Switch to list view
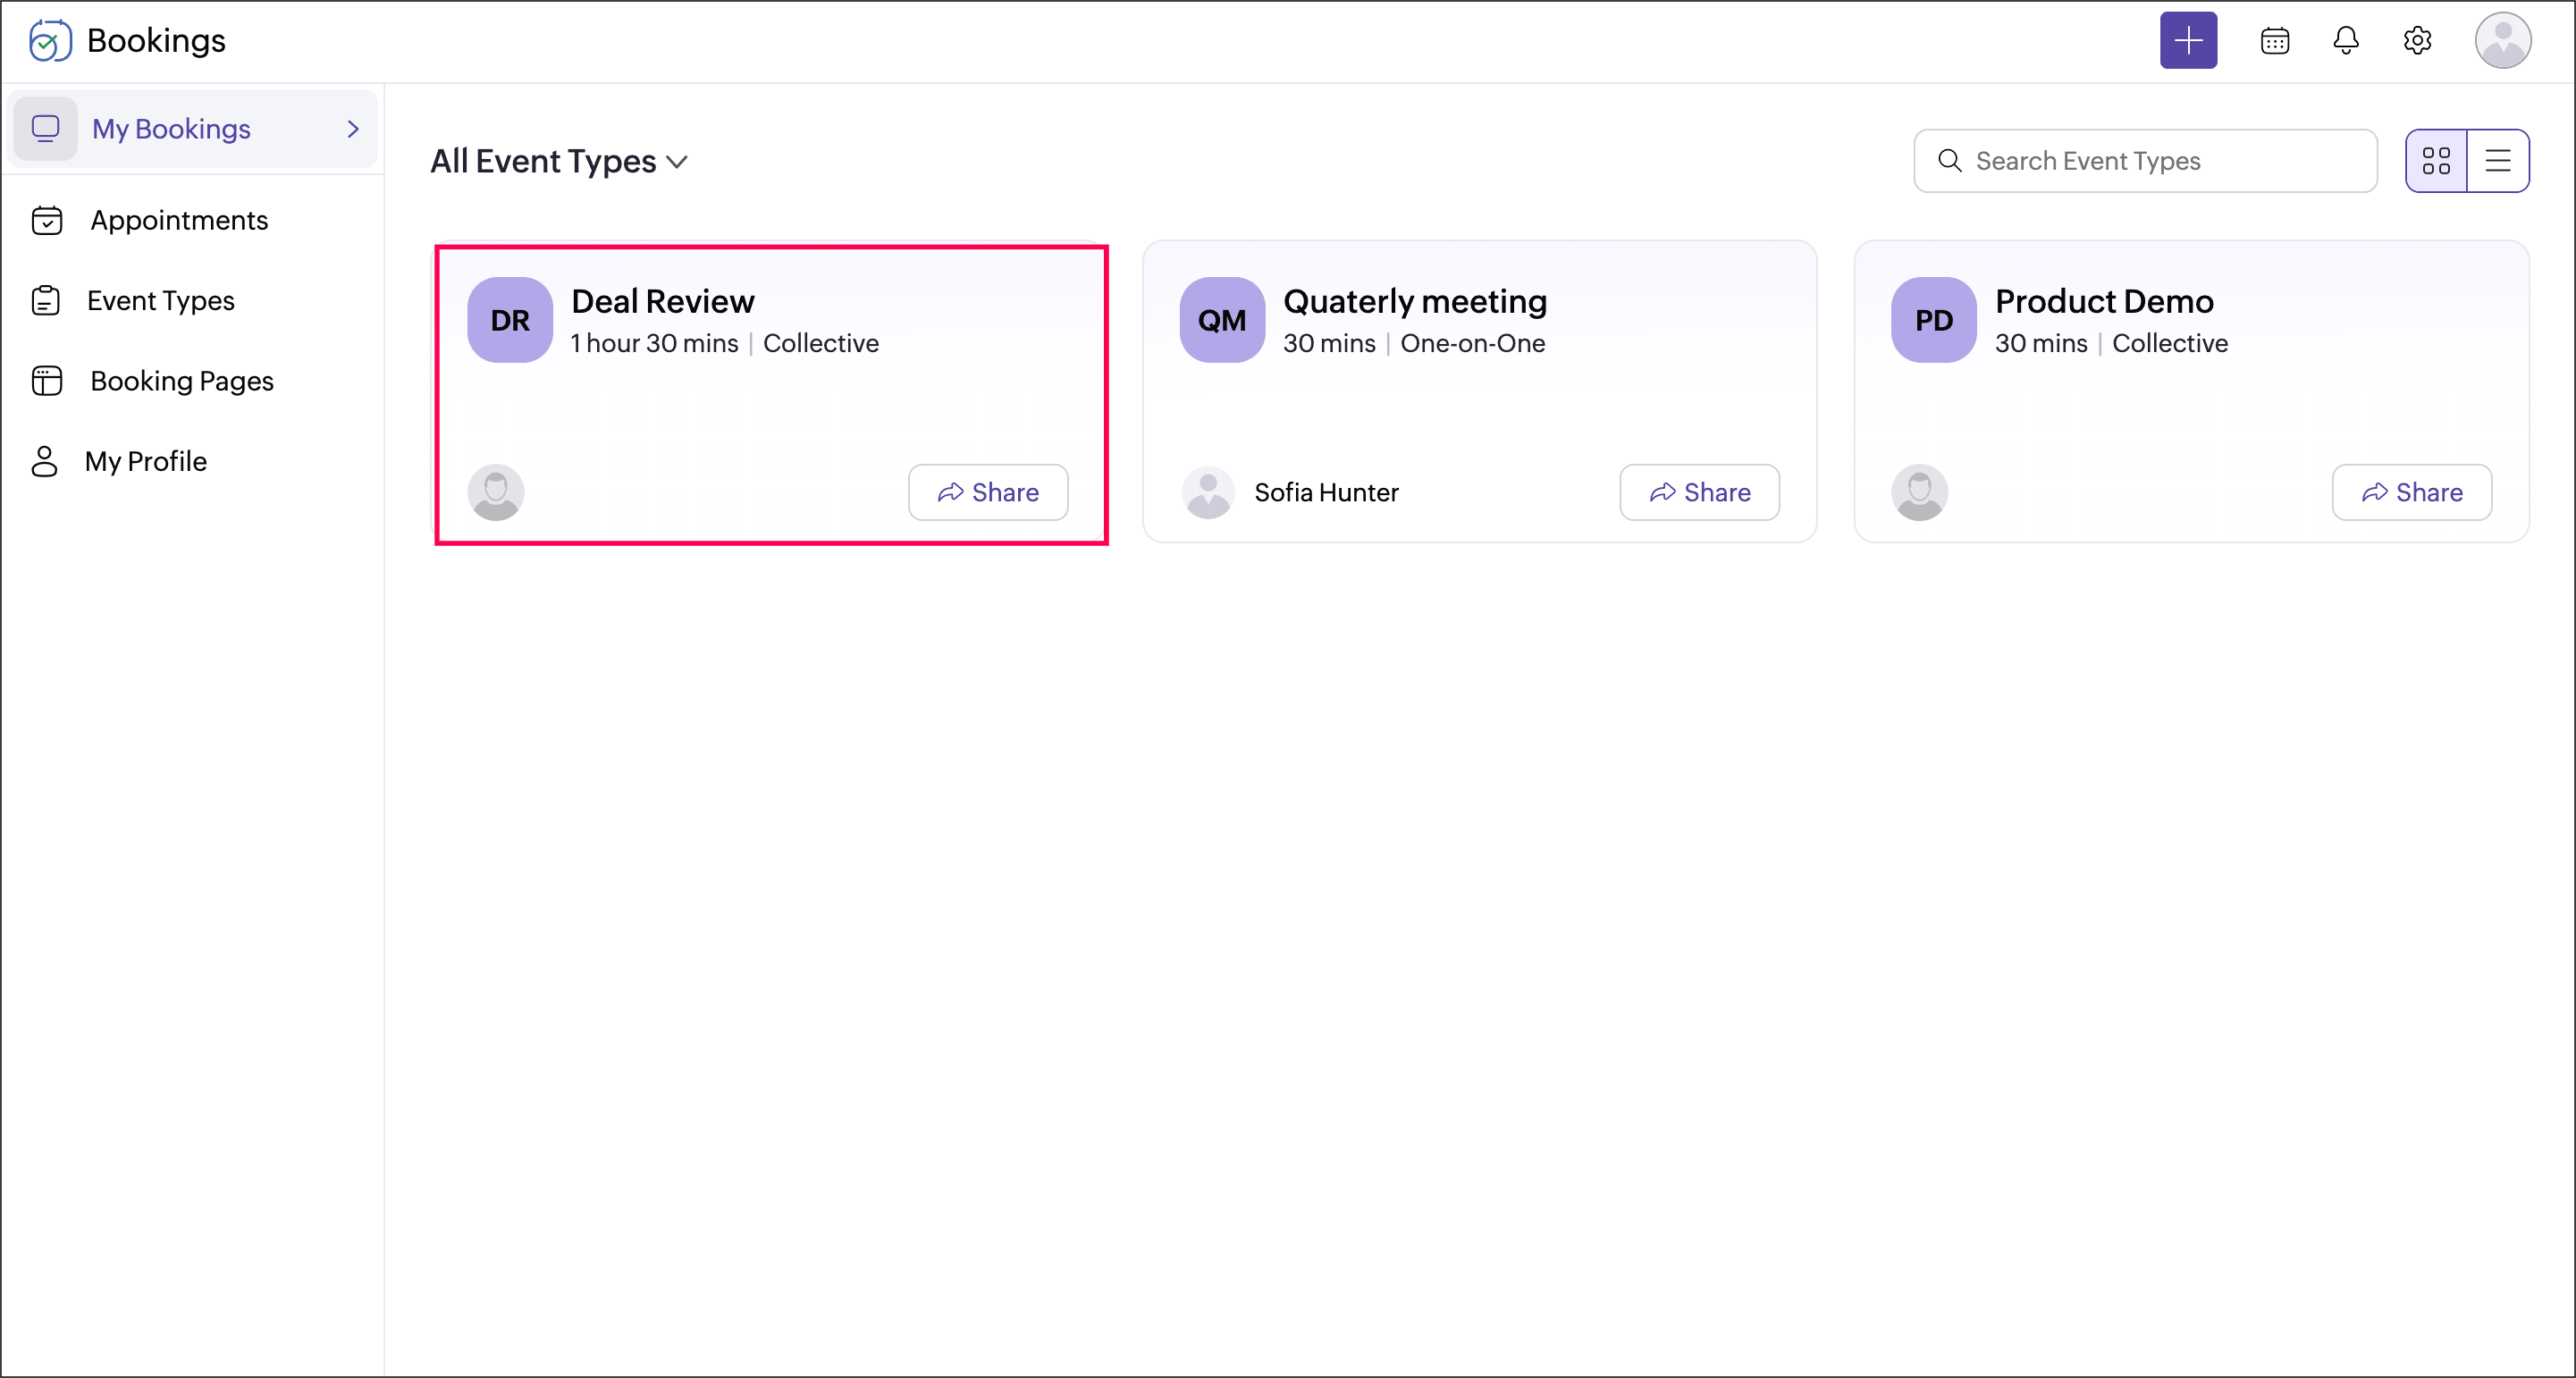Screen dimensions: 2576x1378 pyautogui.click(x=2497, y=161)
